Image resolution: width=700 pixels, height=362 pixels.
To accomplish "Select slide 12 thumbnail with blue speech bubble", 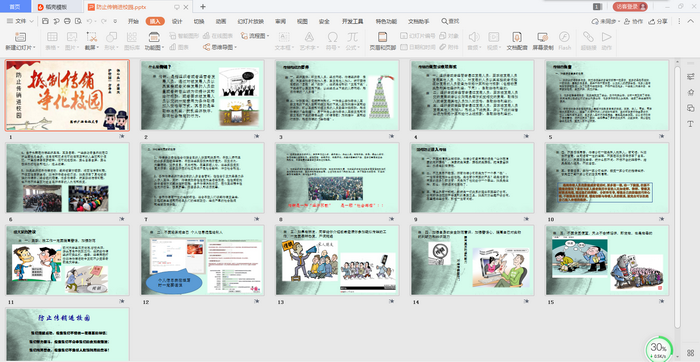I will tap(202, 260).
